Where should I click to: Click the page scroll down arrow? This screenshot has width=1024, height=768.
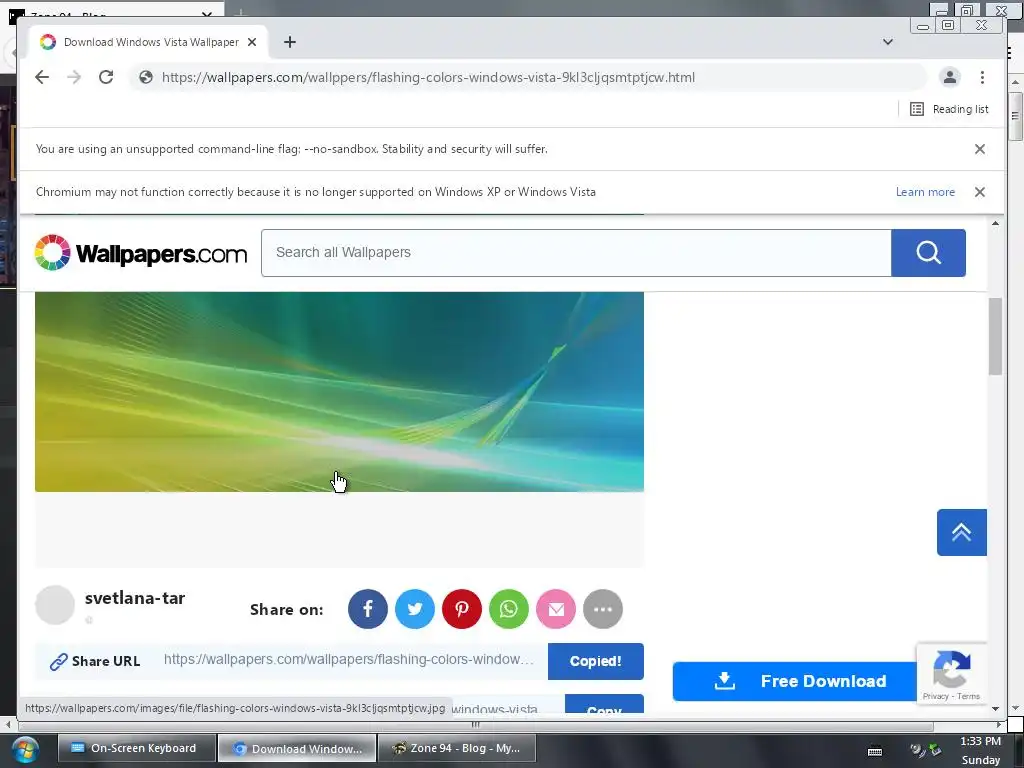click(995, 709)
